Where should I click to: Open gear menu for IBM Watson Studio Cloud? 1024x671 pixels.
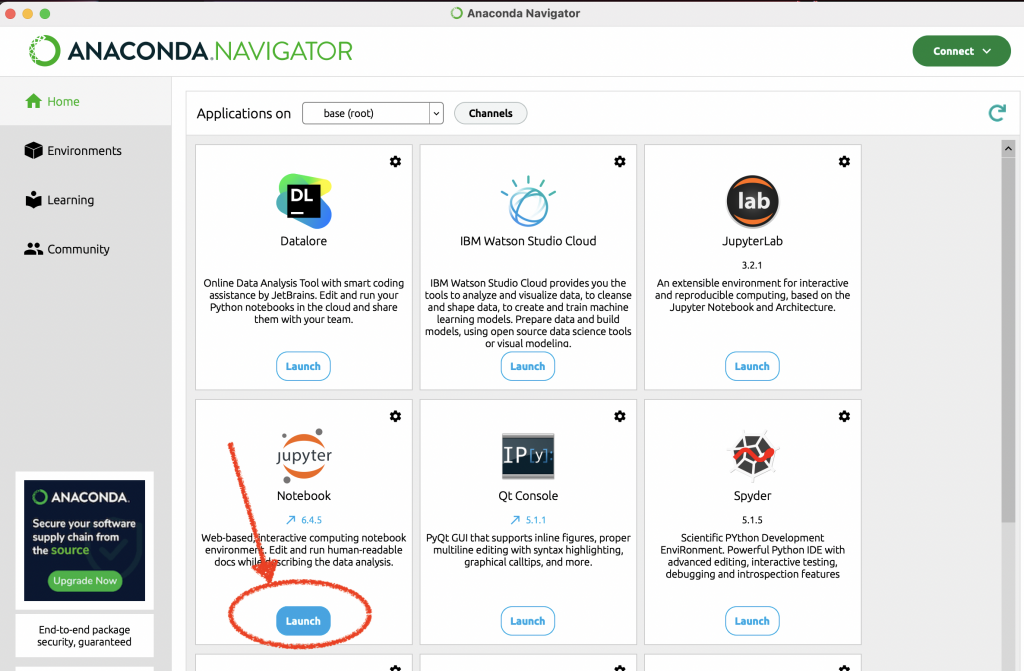coord(620,162)
